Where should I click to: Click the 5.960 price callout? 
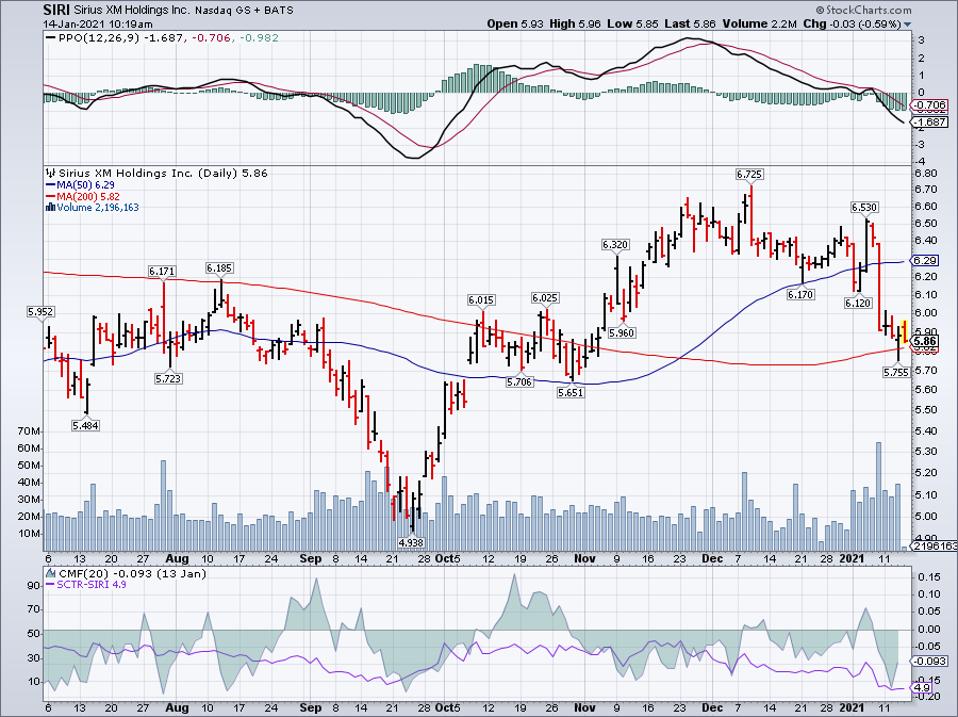pyautogui.click(x=622, y=333)
